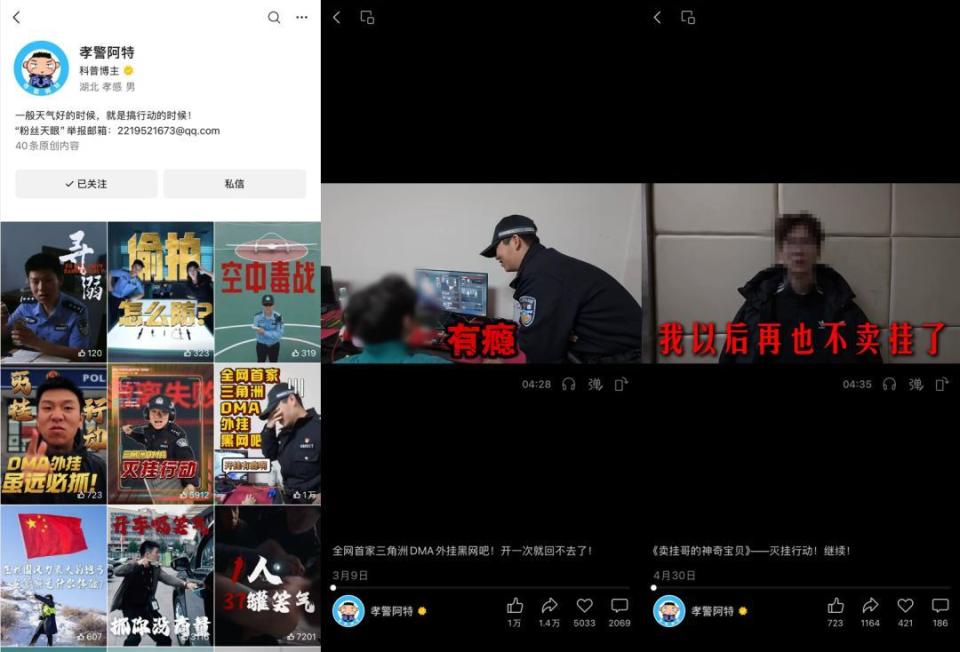The image size is (960, 652).
Task: Open search on the profile page
Action: (274, 17)
